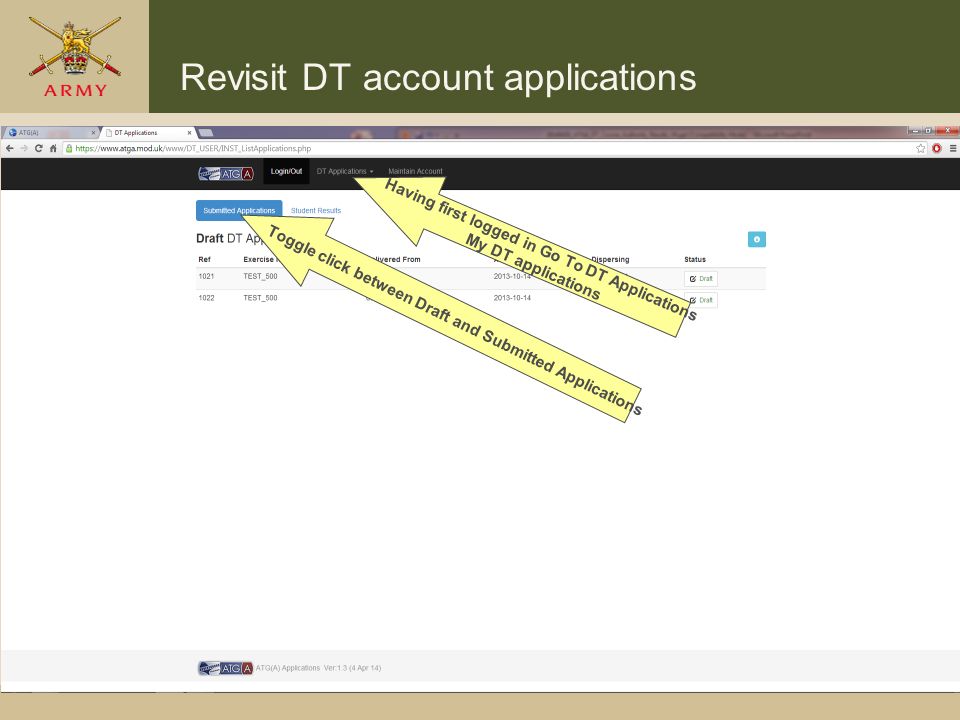This screenshot has width=960, height=720.
Task: Open Maintain Account in the navbar
Action: [415, 171]
